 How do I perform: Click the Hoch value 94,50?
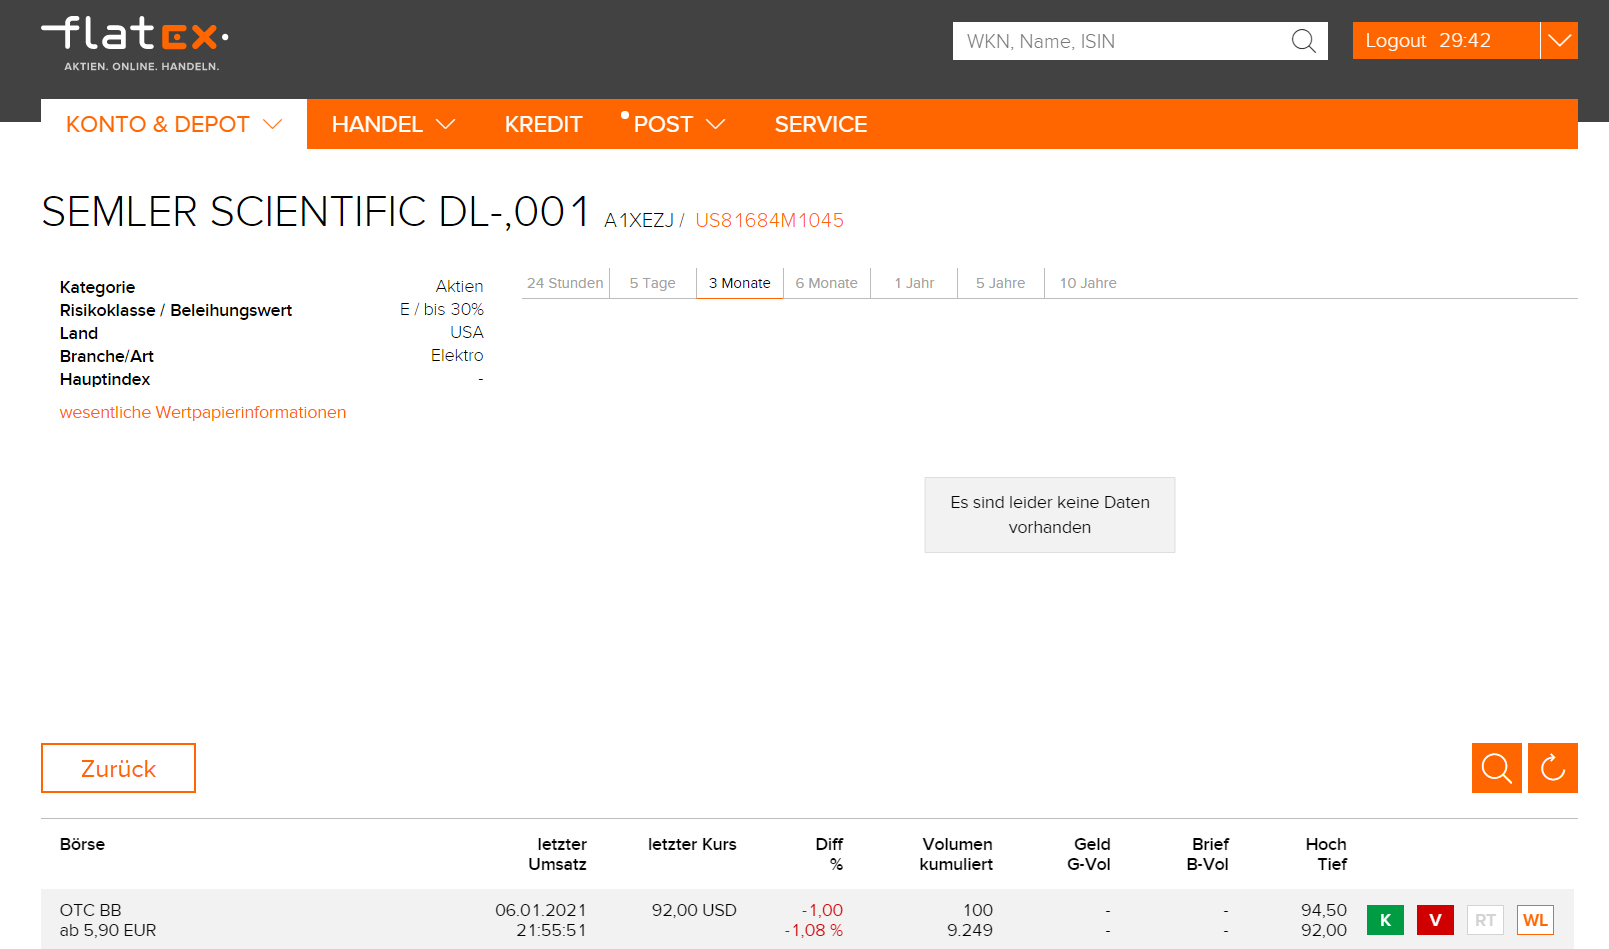click(1324, 910)
